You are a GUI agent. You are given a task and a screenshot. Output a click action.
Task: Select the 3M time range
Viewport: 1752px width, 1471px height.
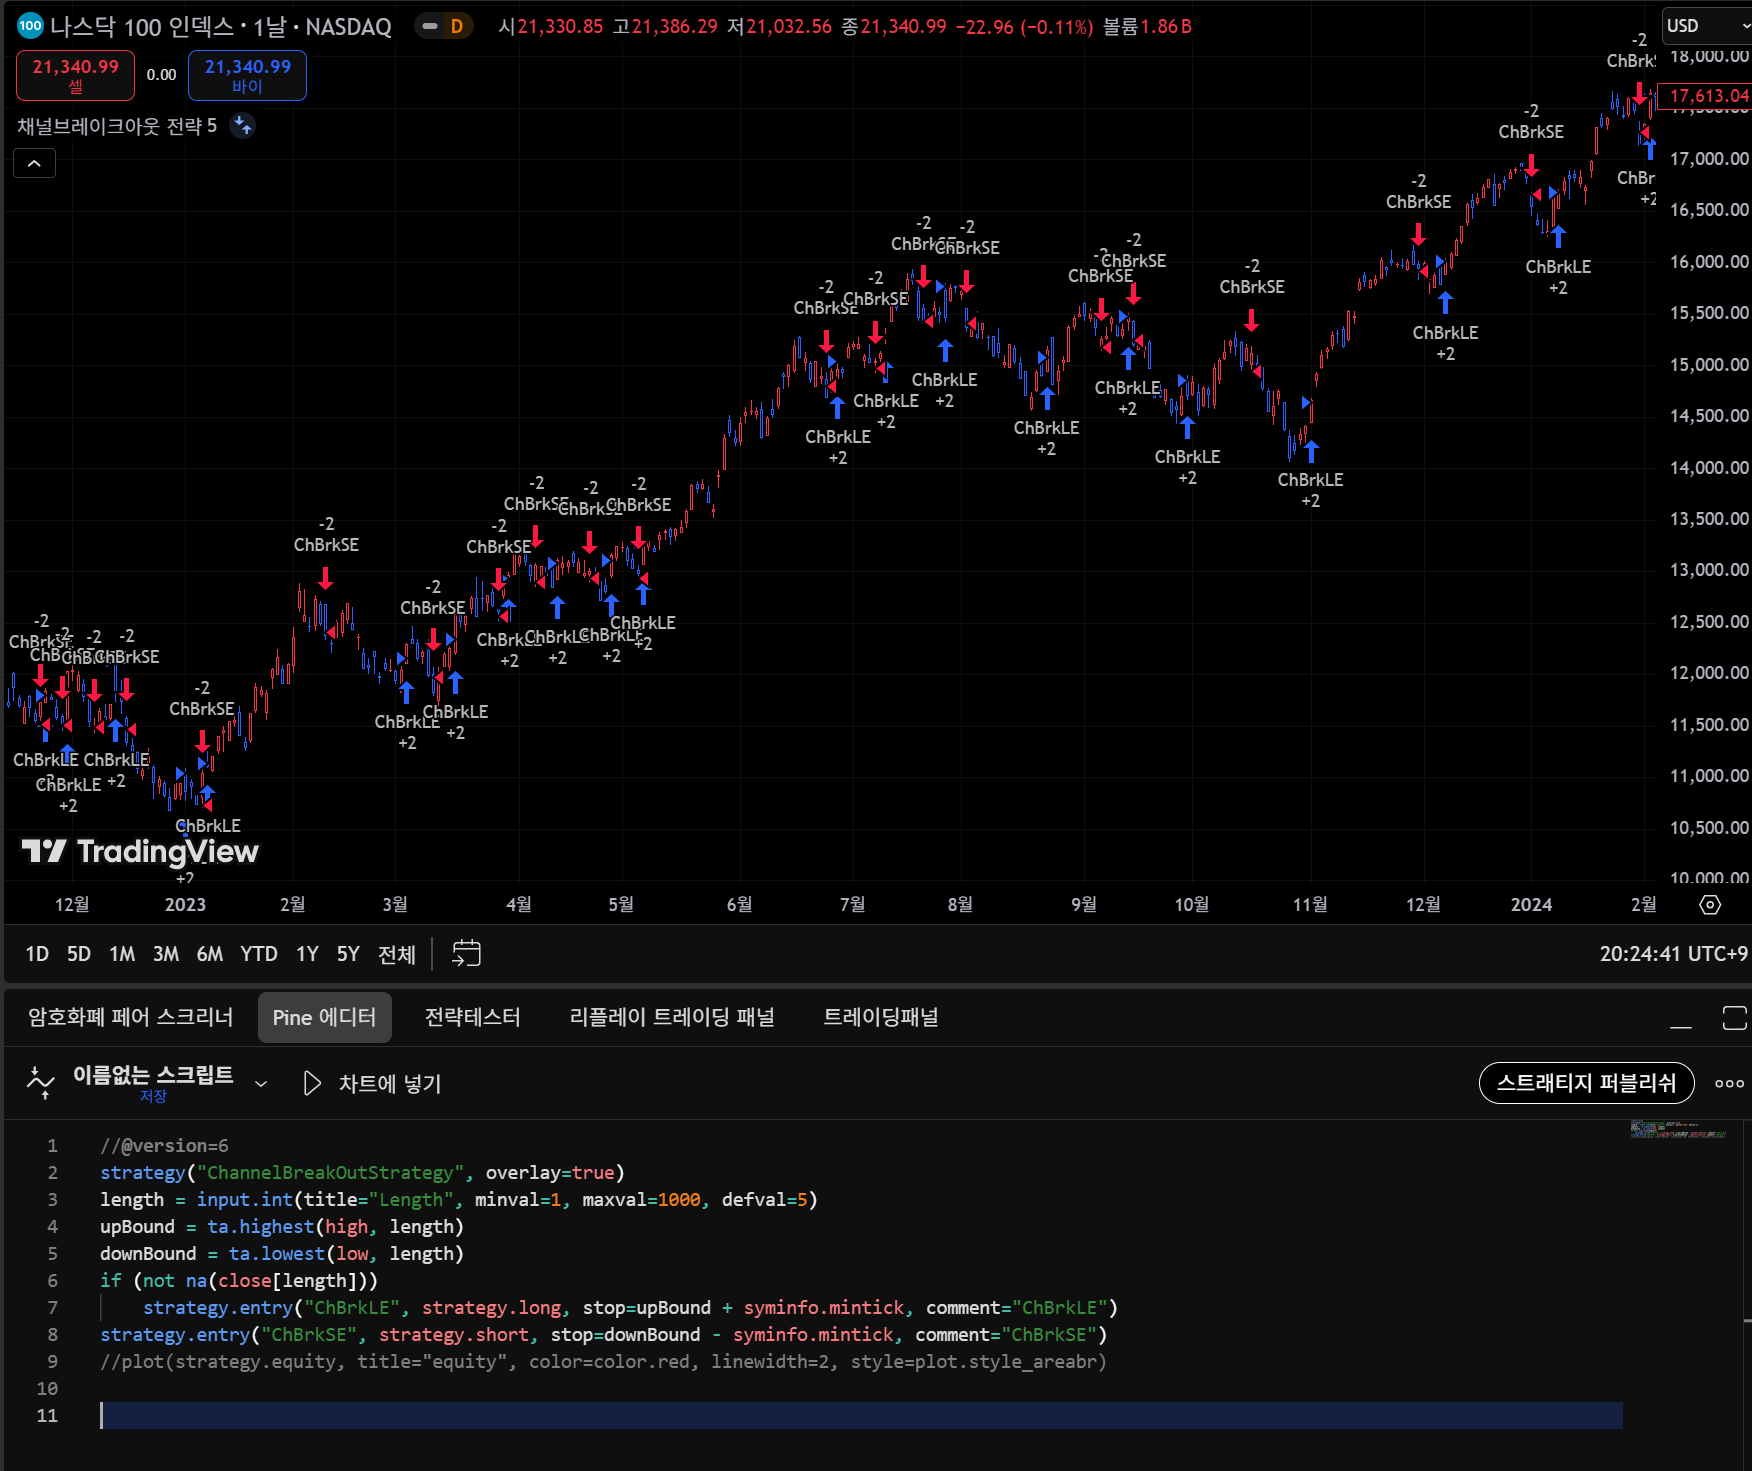166,954
